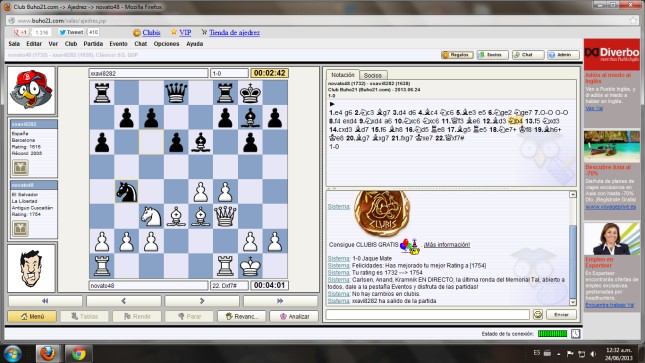Open the emoticon smiley picker
Screen dimensions: 645x363
(x=538, y=314)
